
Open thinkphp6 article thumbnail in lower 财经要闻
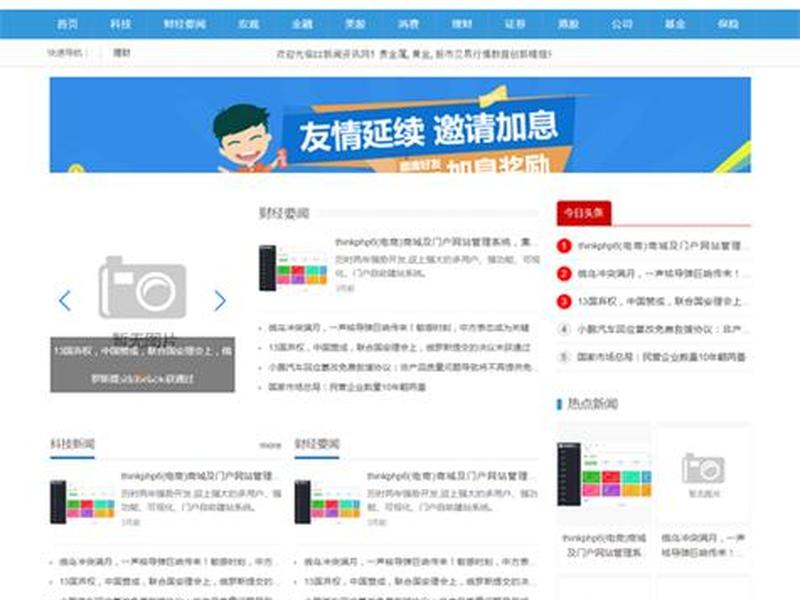(328, 502)
